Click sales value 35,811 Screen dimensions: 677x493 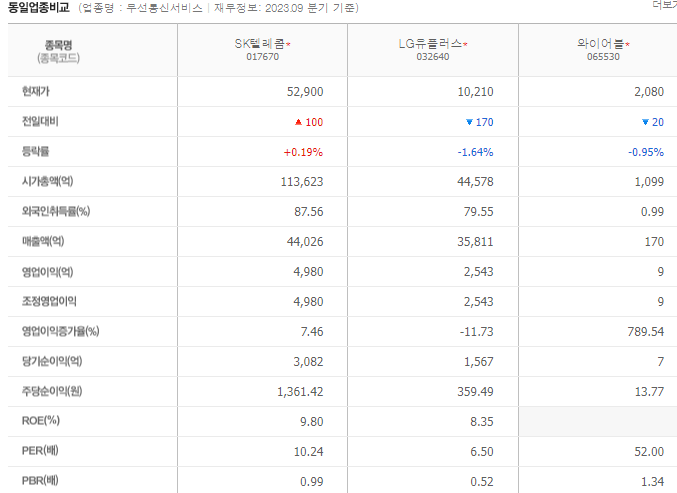click(x=475, y=242)
